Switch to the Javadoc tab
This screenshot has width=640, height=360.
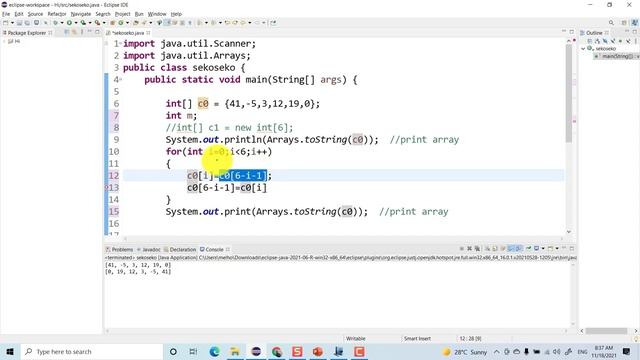149,249
